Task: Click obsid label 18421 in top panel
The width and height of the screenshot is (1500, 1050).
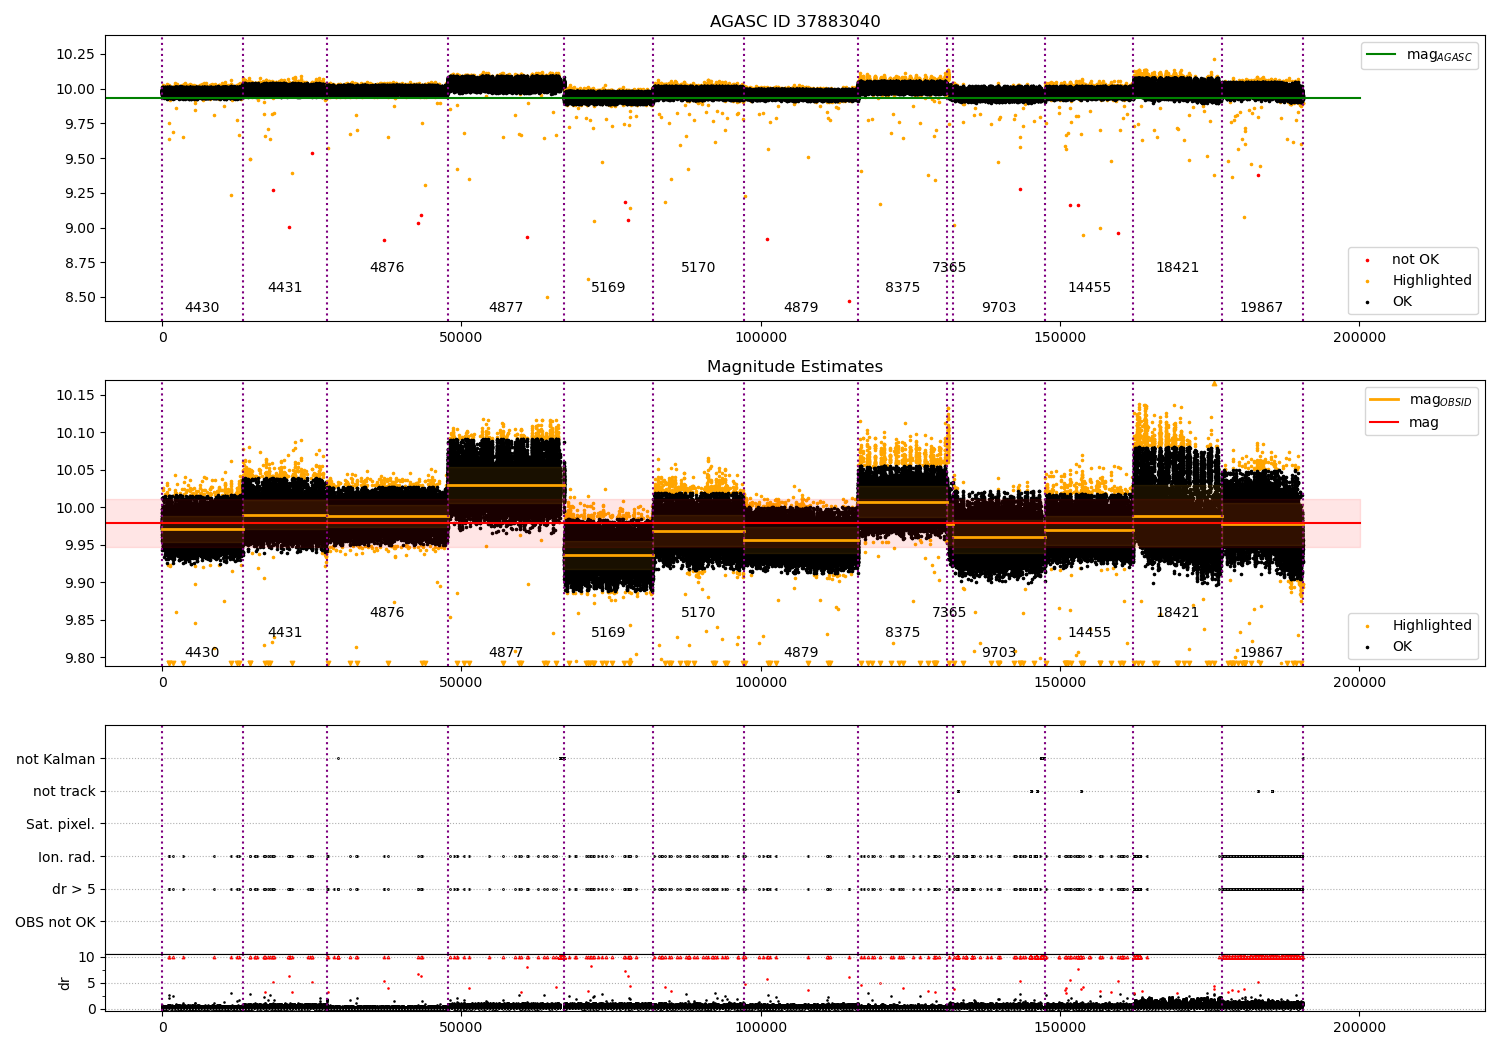Action: [1177, 268]
